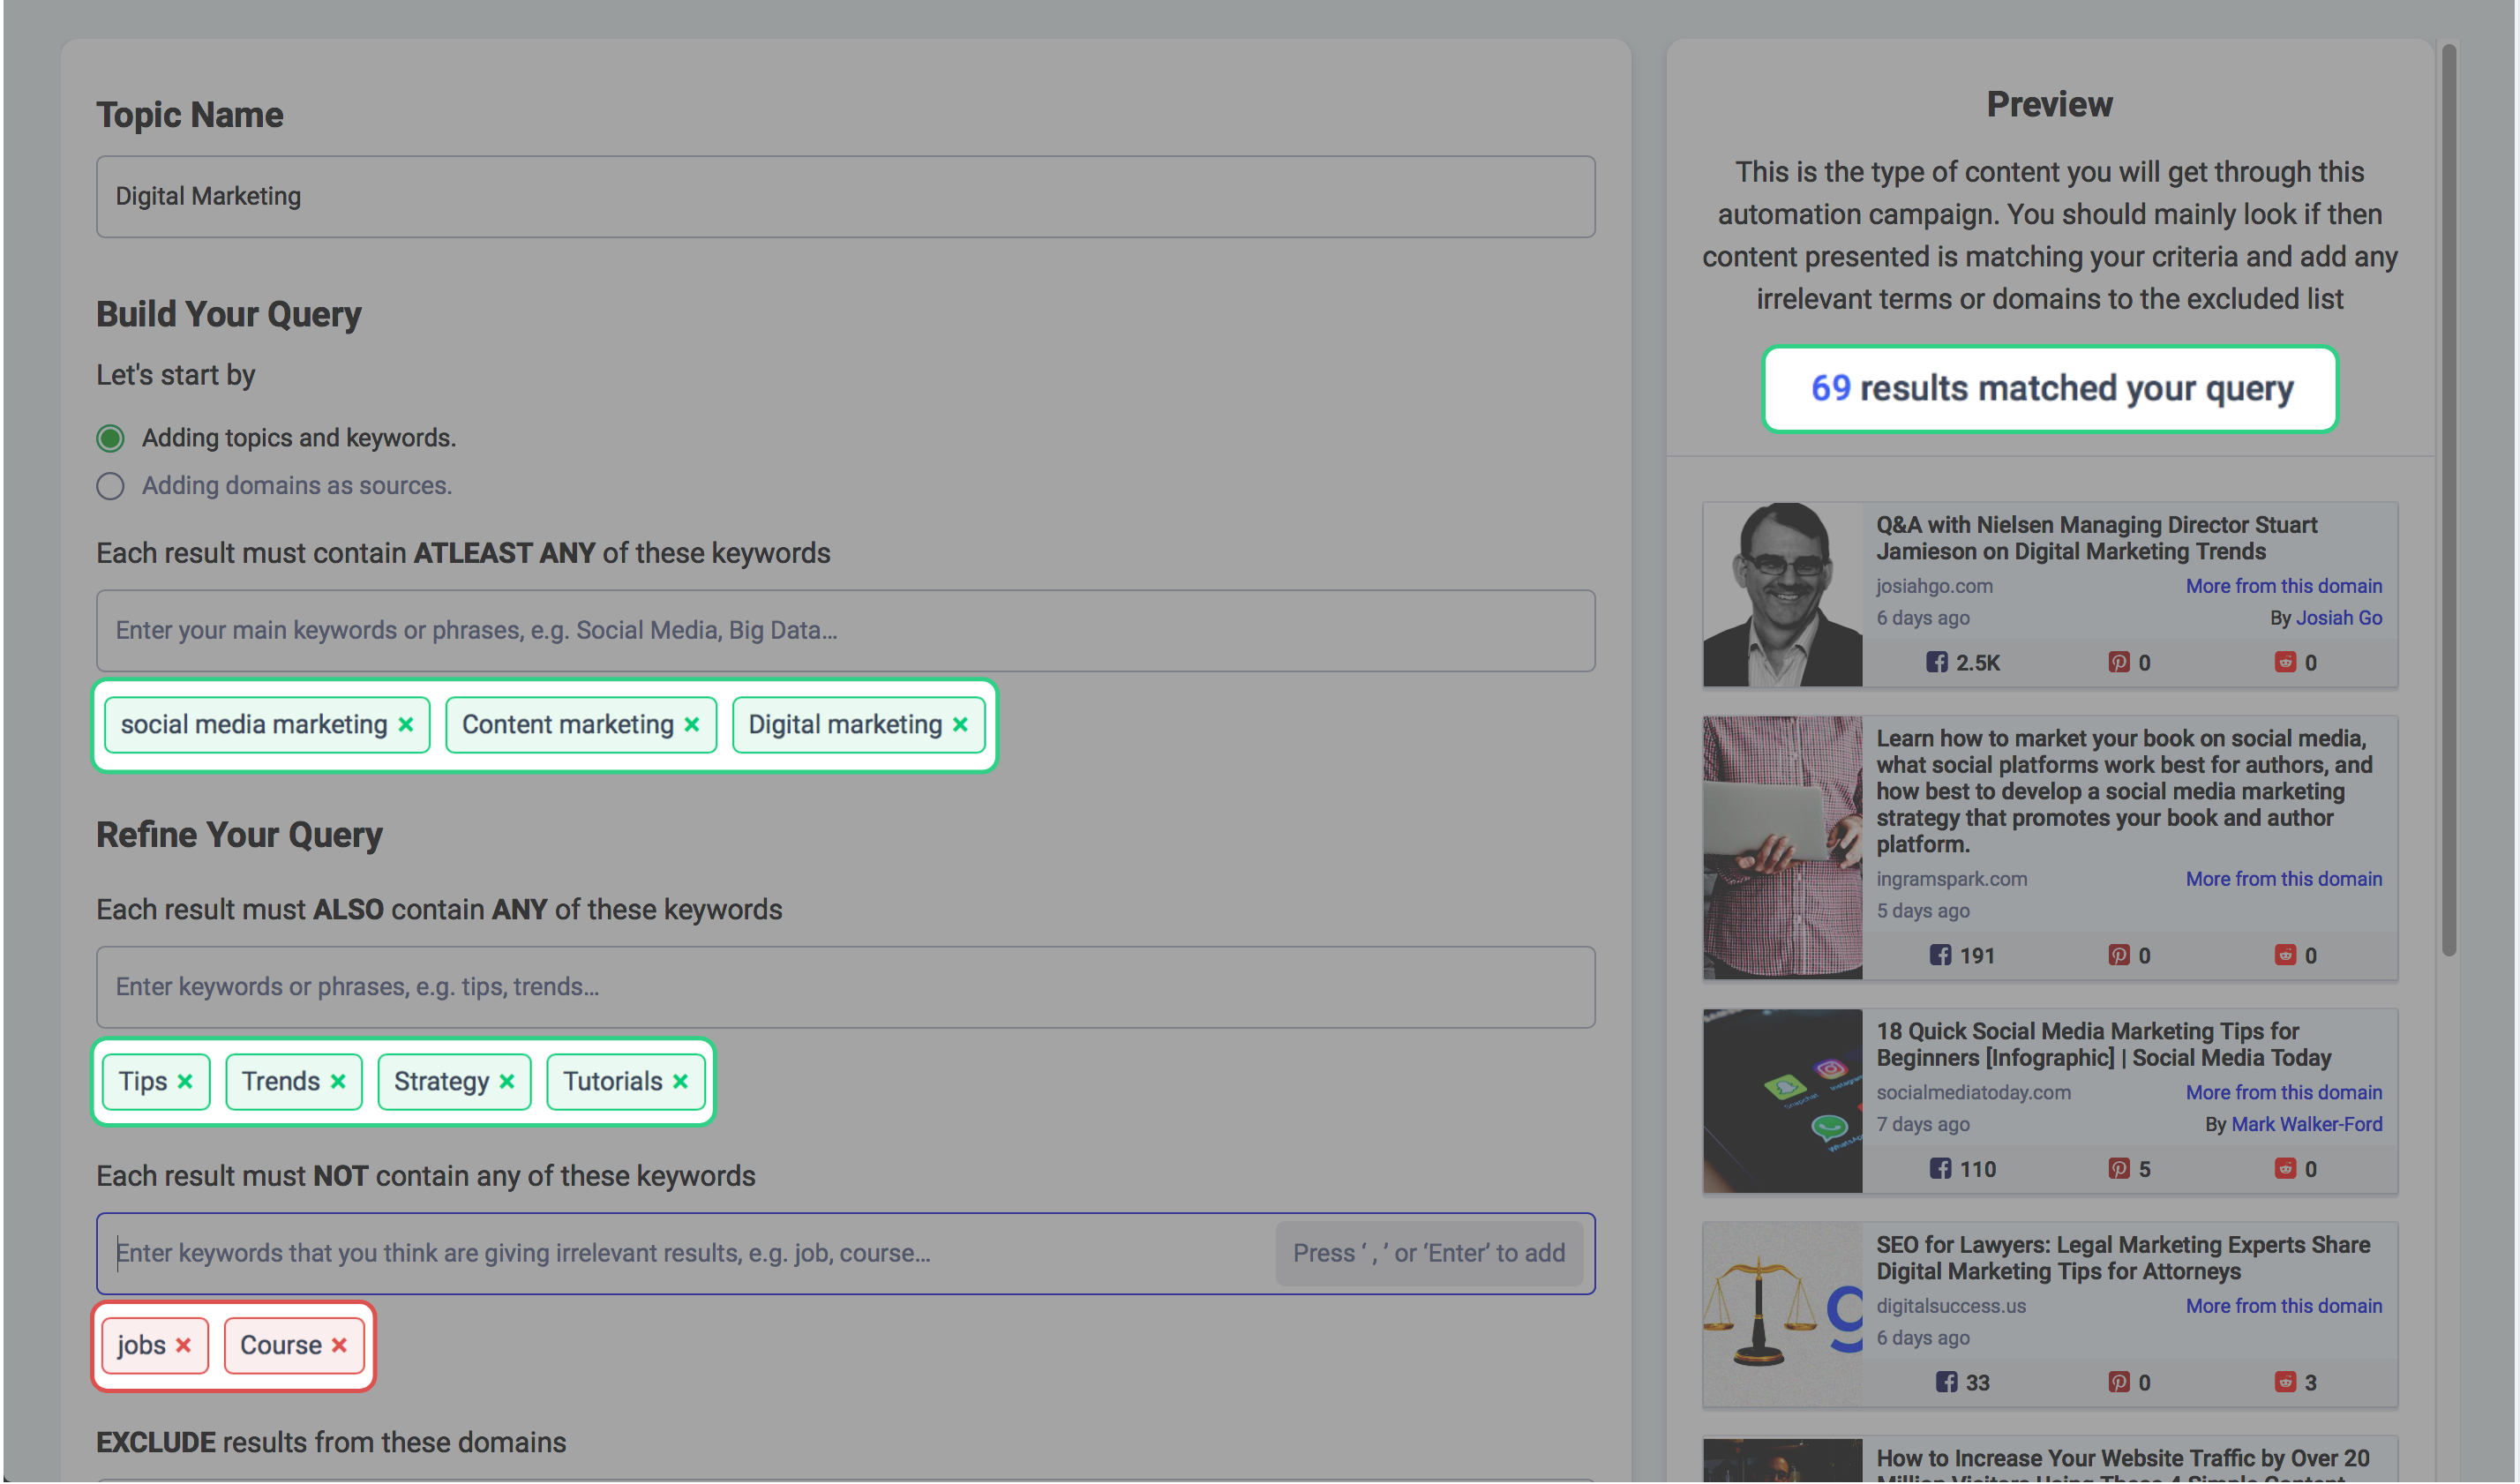The image size is (2520, 1484).
Task: Click Pinterest icon on Nielsen Q&A article
Action: [2119, 663]
